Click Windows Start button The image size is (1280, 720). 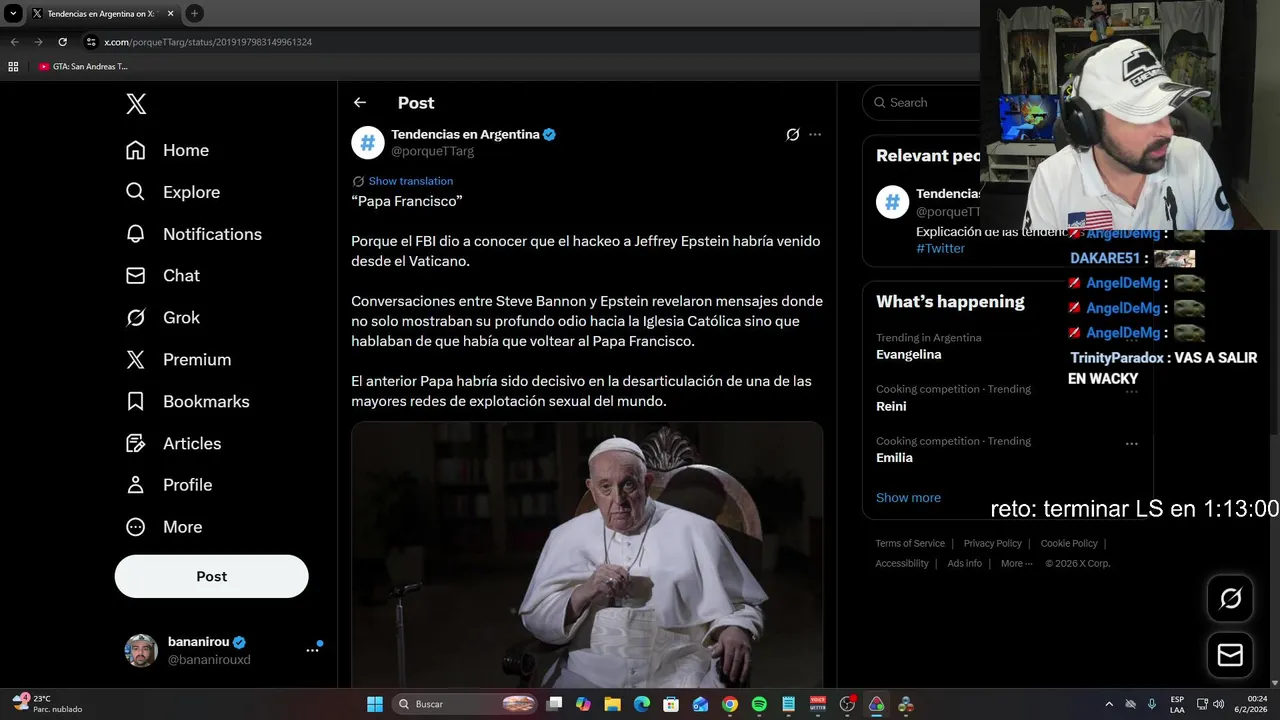click(374, 704)
